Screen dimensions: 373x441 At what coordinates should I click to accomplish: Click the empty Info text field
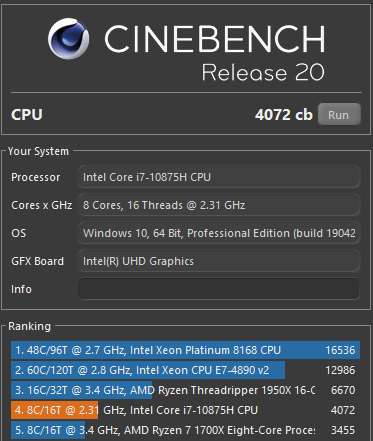[x=219, y=289]
